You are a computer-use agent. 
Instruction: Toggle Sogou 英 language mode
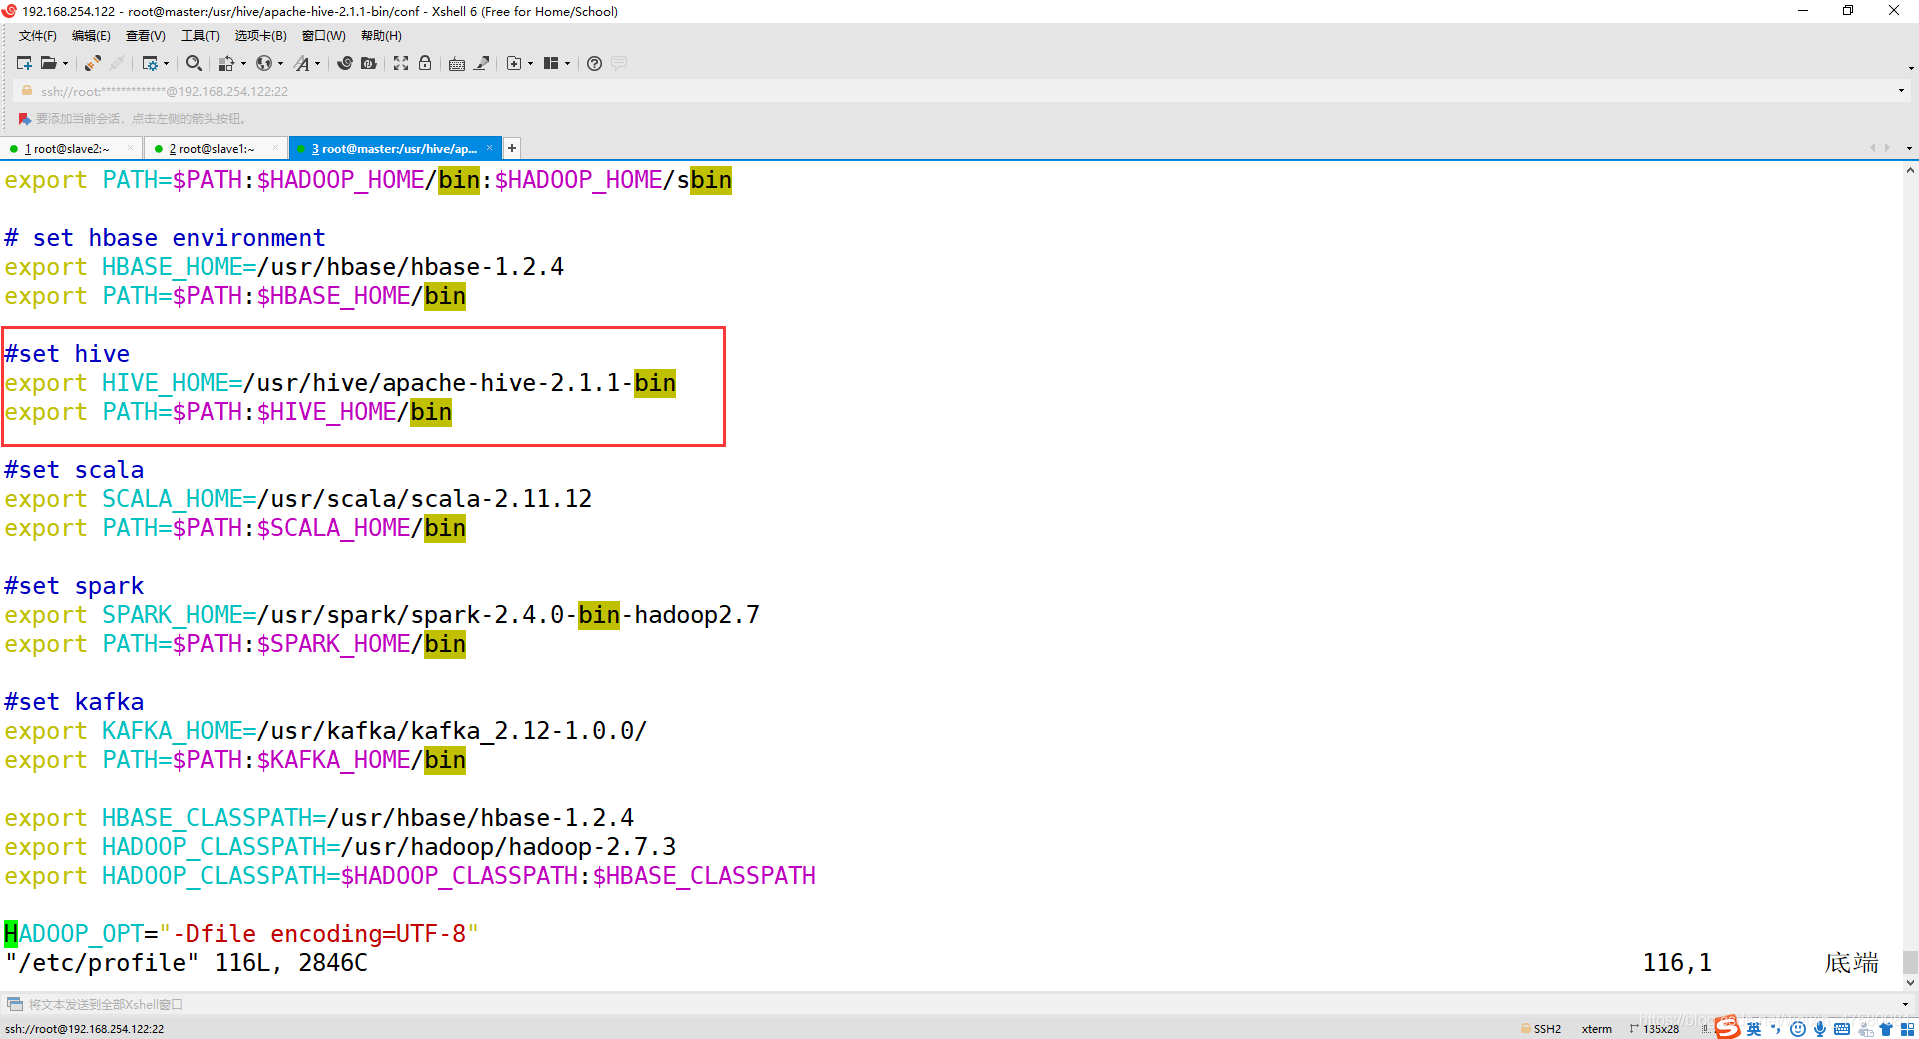click(1753, 1029)
